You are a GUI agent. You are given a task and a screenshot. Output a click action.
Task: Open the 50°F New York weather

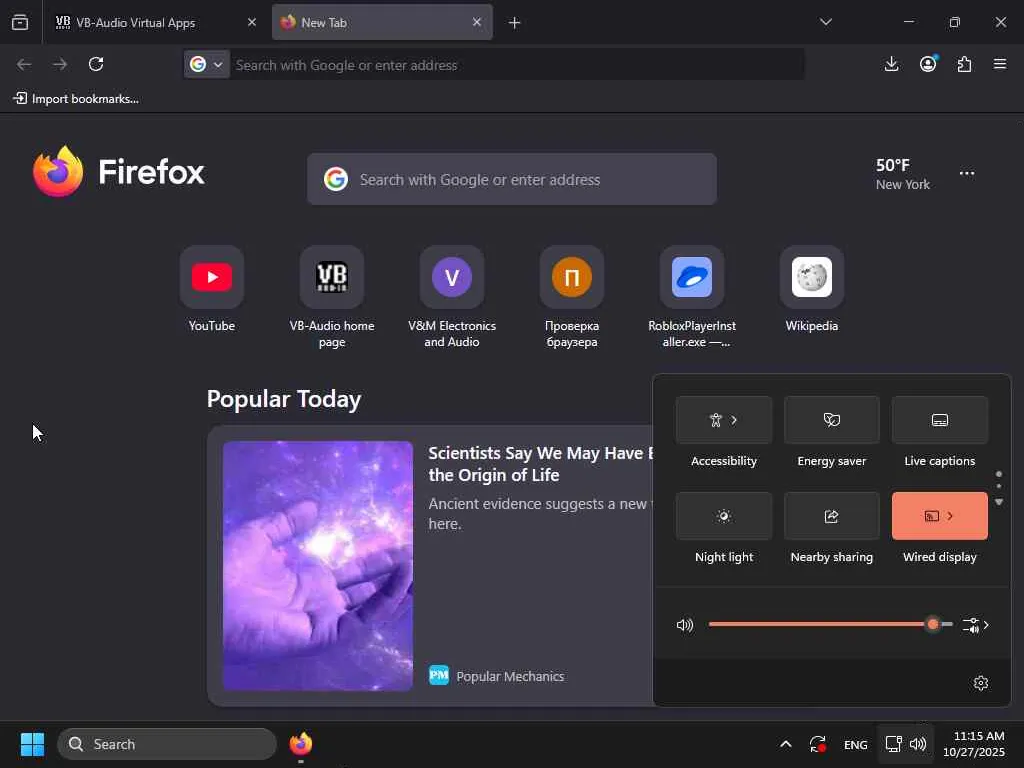click(903, 174)
